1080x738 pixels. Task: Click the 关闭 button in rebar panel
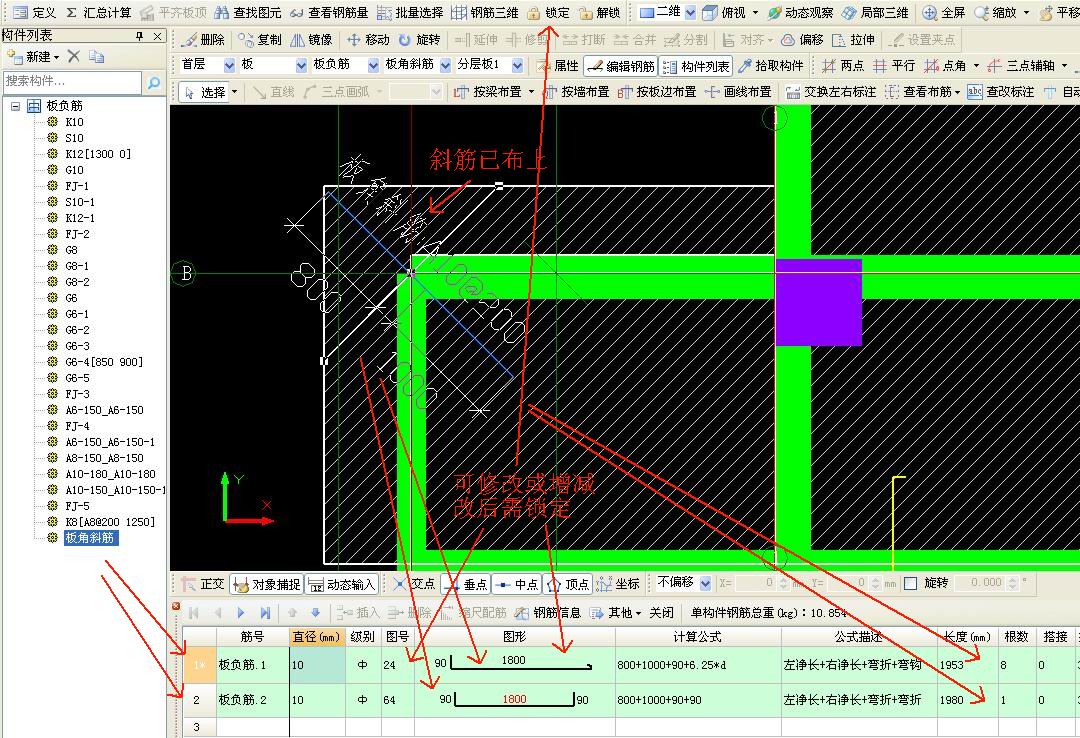[661, 612]
